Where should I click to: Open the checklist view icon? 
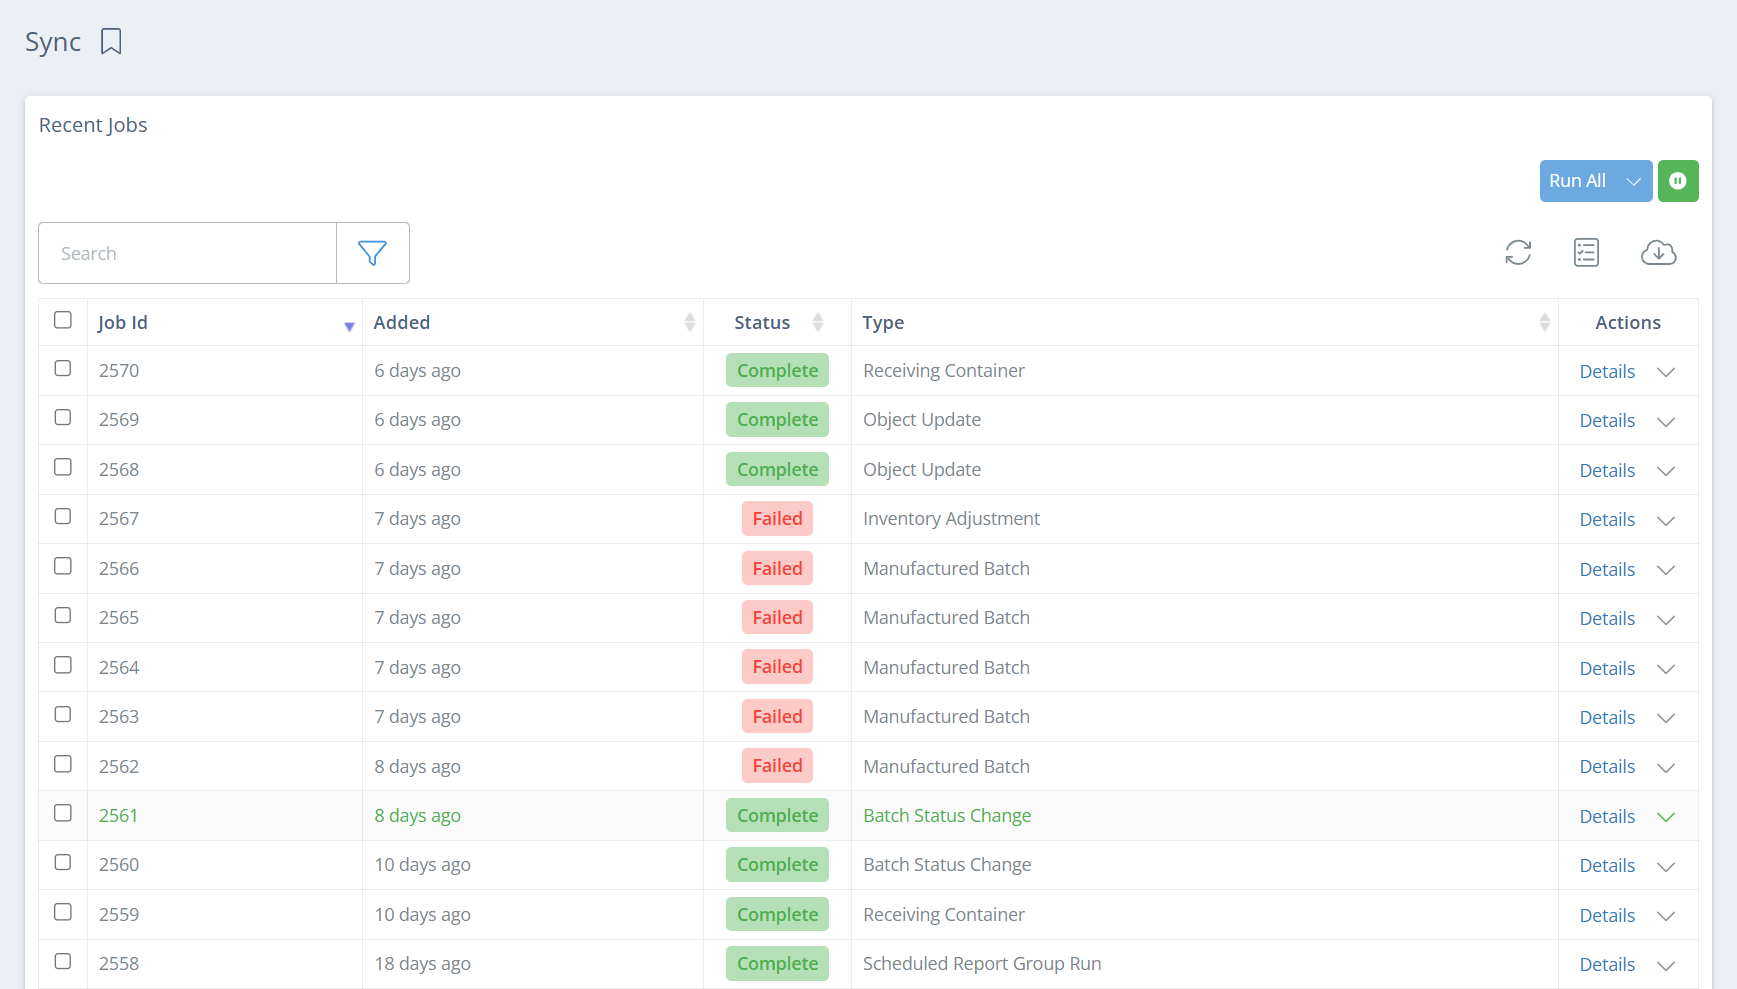(x=1586, y=253)
